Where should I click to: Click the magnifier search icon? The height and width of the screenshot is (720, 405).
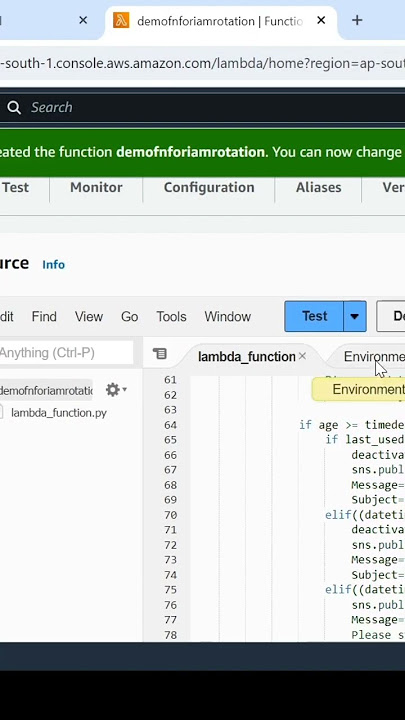tap(14, 107)
